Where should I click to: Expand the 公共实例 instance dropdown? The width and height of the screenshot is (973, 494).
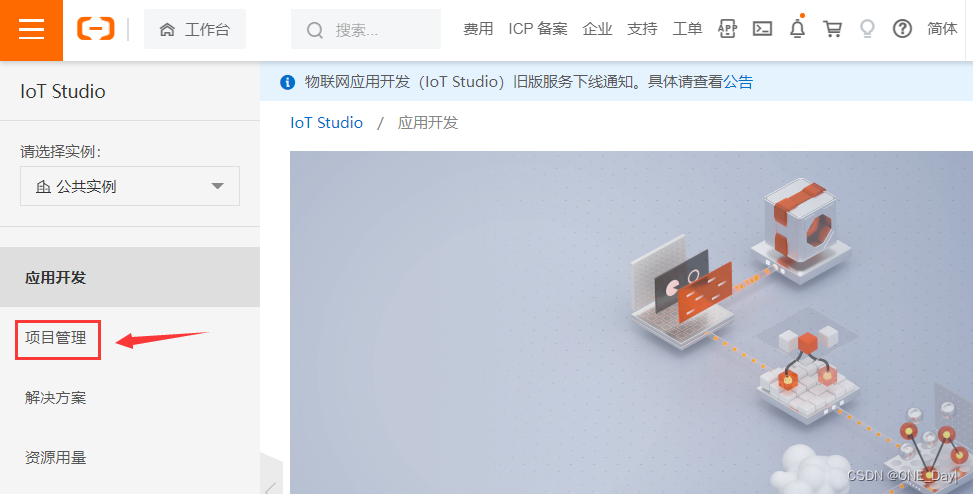tap(130, 186)
